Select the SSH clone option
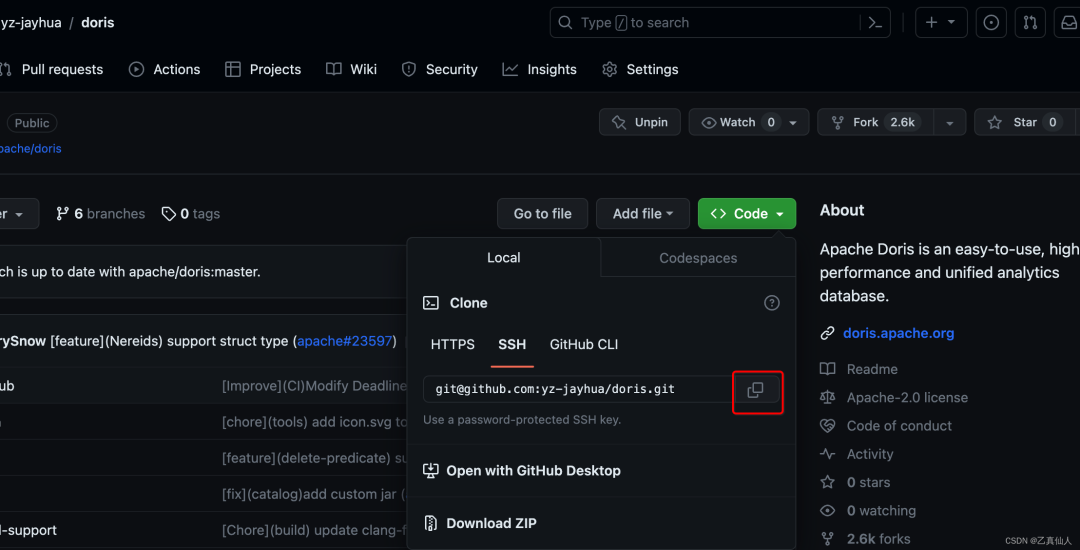The width and height of the screenshot is (1080, 550). pyautogui.click(x=512, y=344)
